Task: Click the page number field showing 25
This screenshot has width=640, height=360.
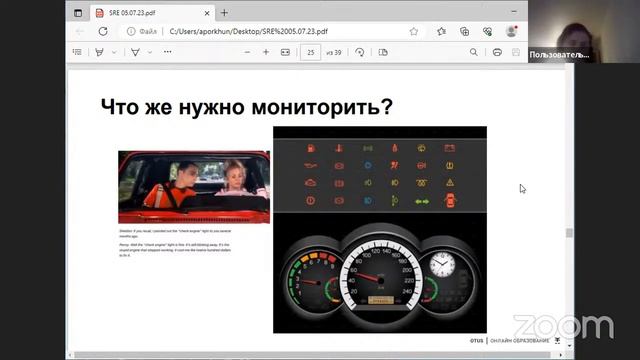Action: (311, 53)
